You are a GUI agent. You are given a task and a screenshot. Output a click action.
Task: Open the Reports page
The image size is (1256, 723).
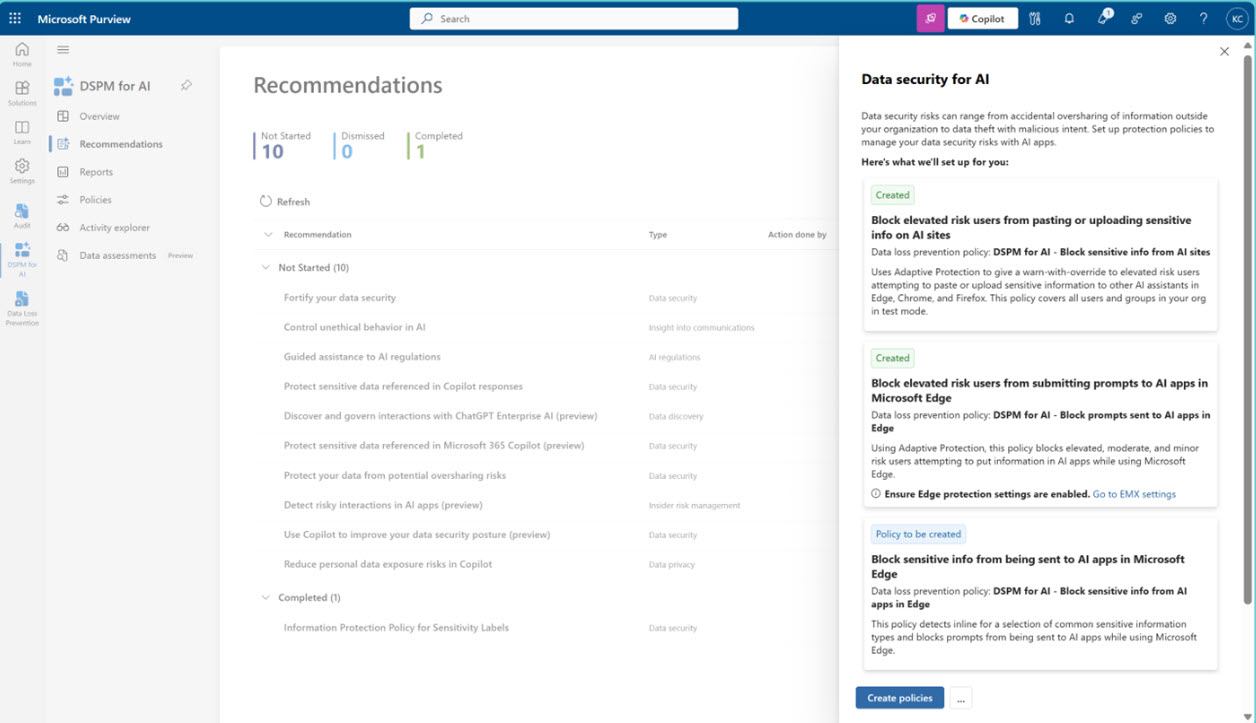pos(96,172)
